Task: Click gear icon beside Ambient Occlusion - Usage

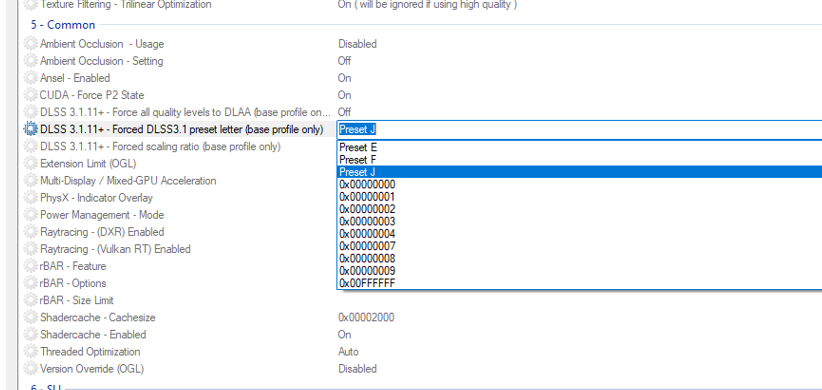Action: click(31, 44)
